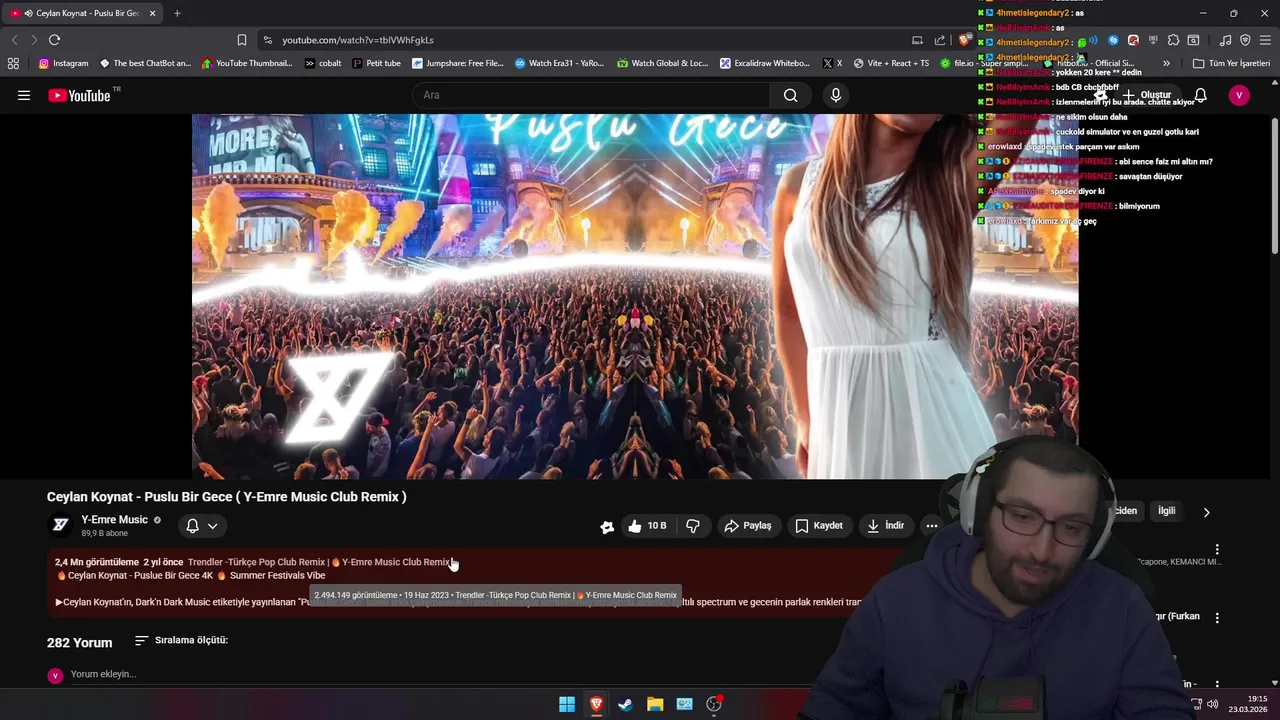Open the Trendler -Türkçe Pop Club Remix link
Viewport: 1280px width, 720px height.
click(257, 562)
